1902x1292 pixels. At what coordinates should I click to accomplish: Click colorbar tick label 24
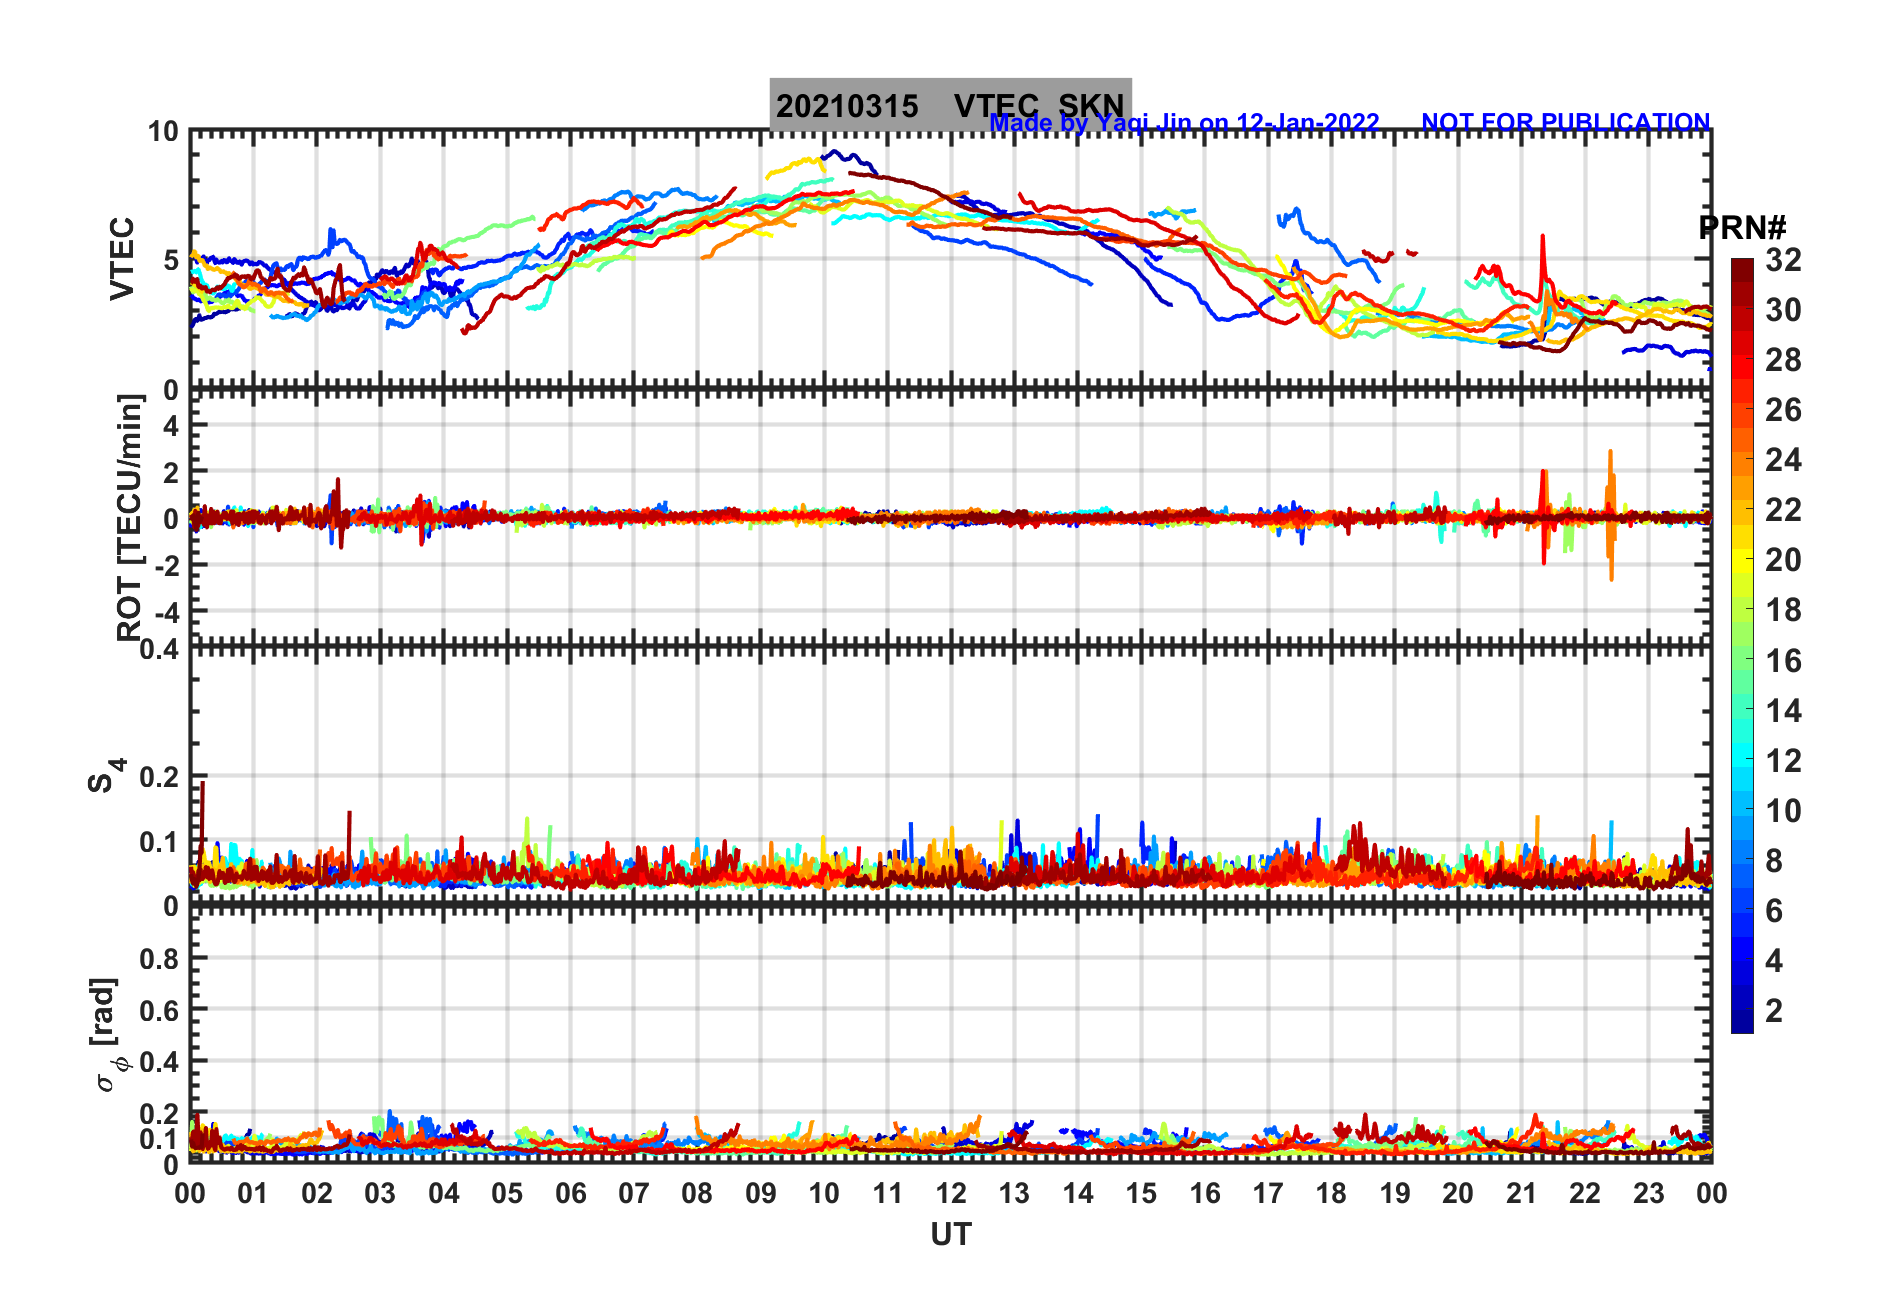[1783, 460]
